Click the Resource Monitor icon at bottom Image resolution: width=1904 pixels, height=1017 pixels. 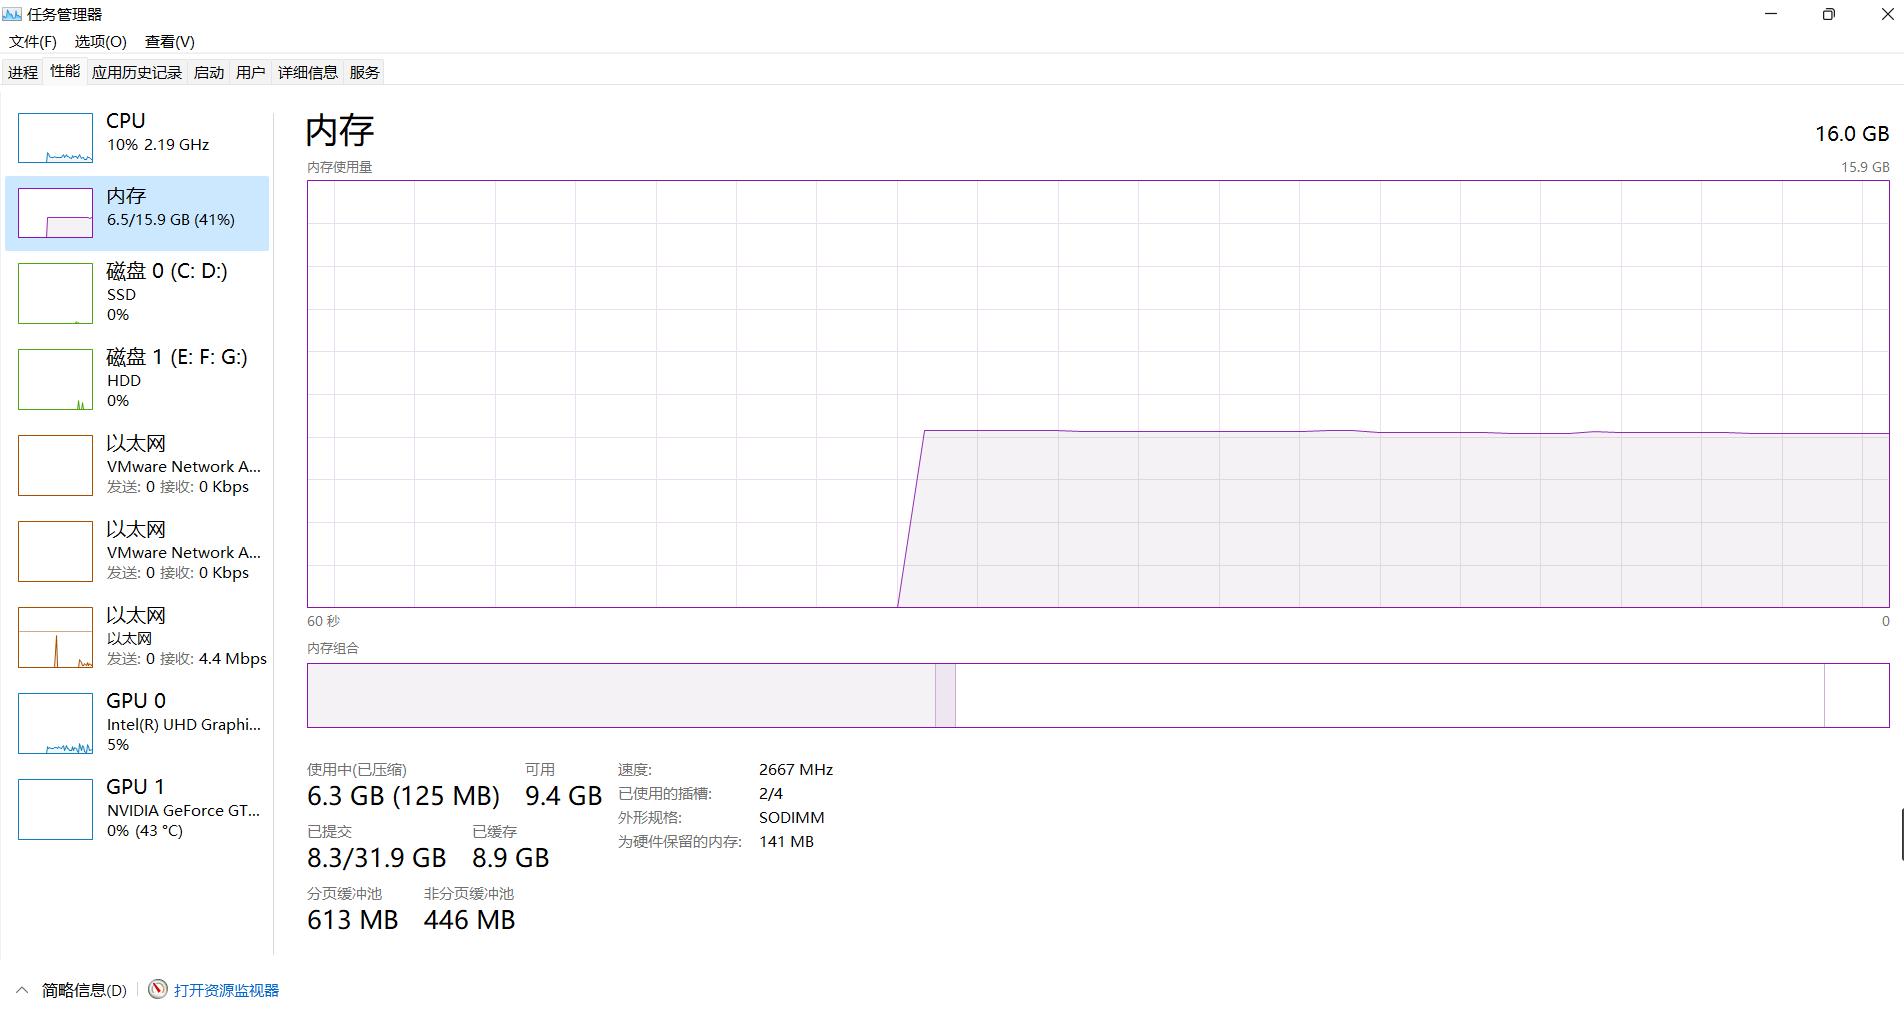(x=158, y=989)
